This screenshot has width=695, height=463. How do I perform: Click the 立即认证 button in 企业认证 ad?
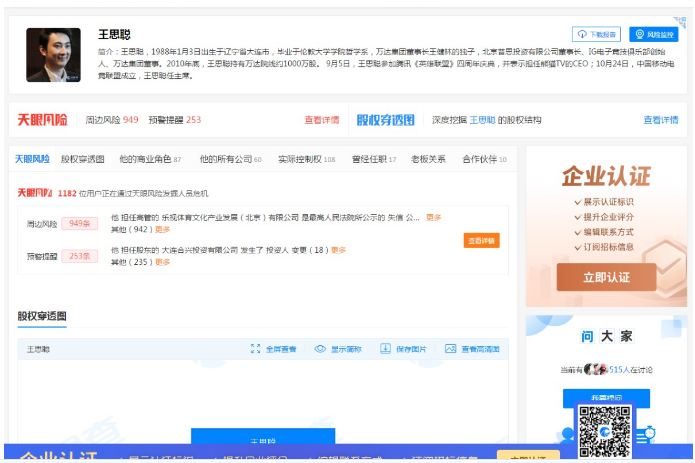[x=606, y=277]
